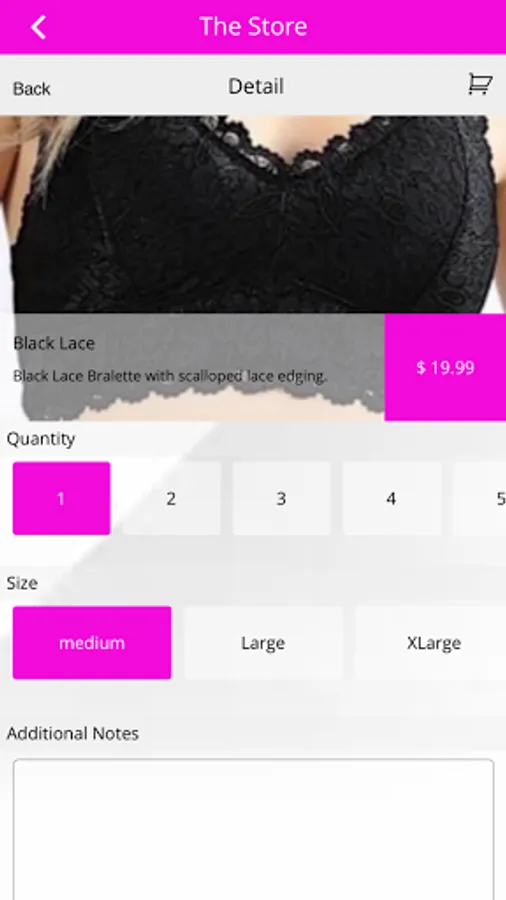The image size is (506, 900).
Task: Choose quantity 3
Action: click(x=281, y=498)
